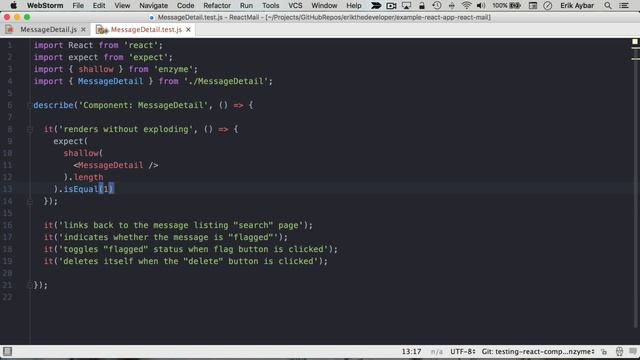This screenshot has width=640, height=360.
Task: Open the Window menu
Action: pyautogui.click(x=324, y=6)
